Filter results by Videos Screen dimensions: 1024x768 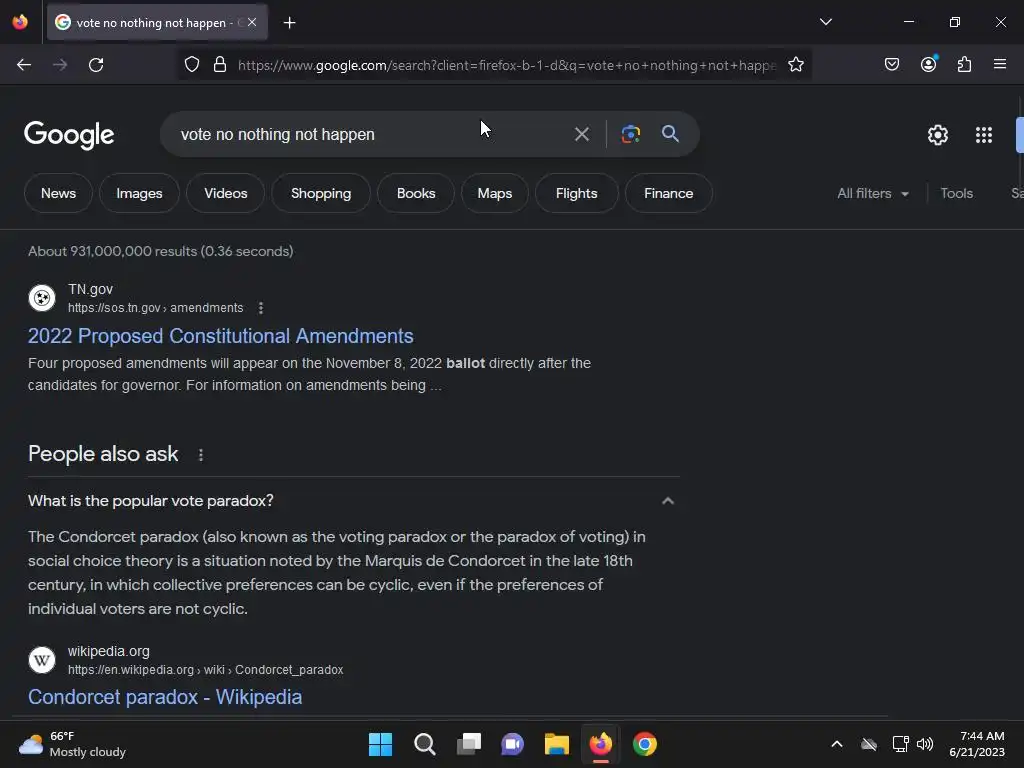pyautogui.click(x=226, y=193)
